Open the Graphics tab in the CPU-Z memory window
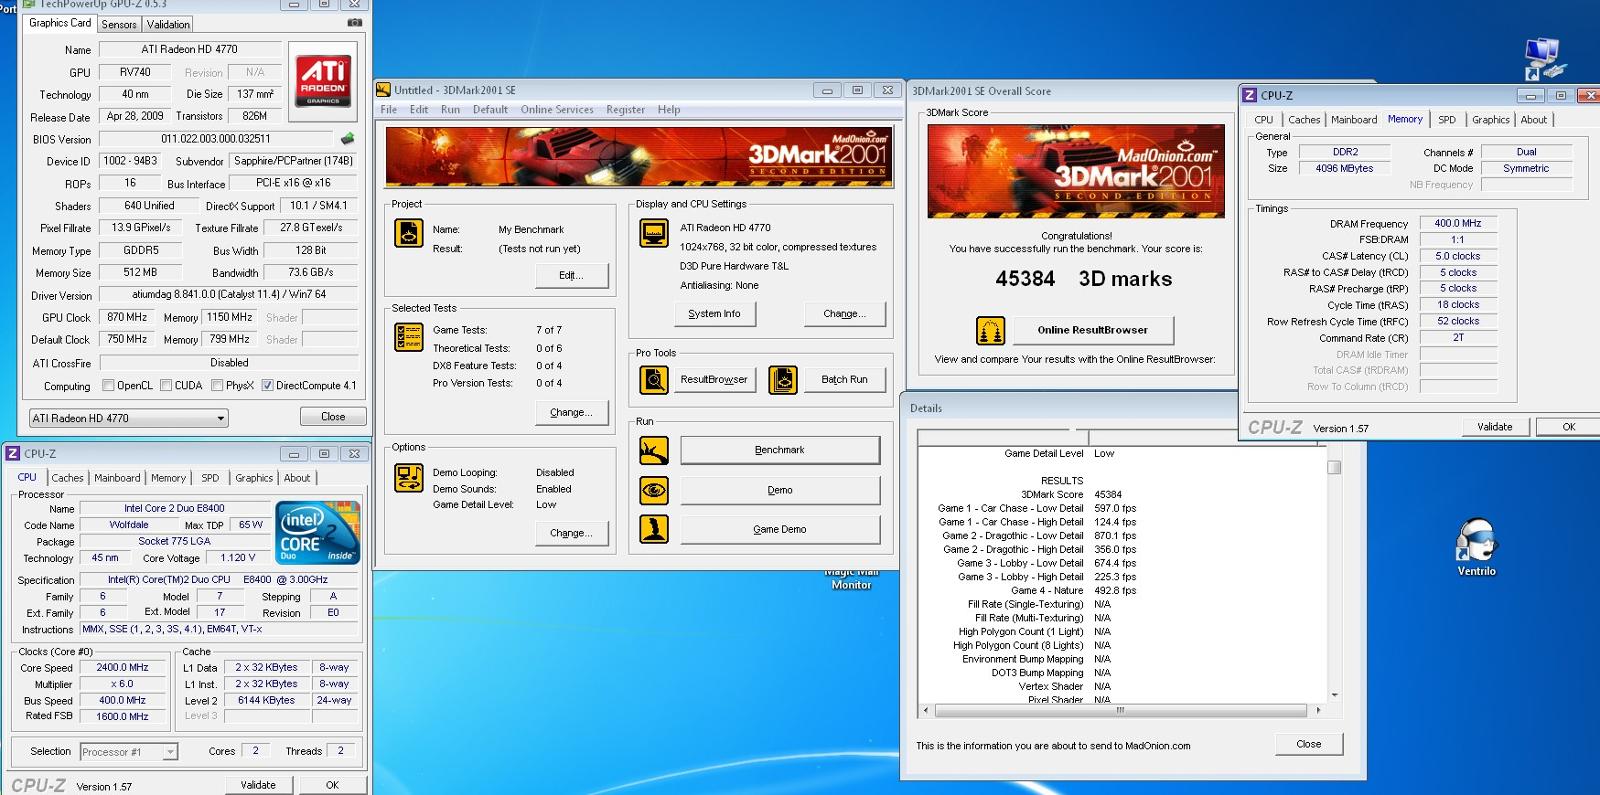The width and height of the screenshot is (1600, 795). (x=1490, y=120)
